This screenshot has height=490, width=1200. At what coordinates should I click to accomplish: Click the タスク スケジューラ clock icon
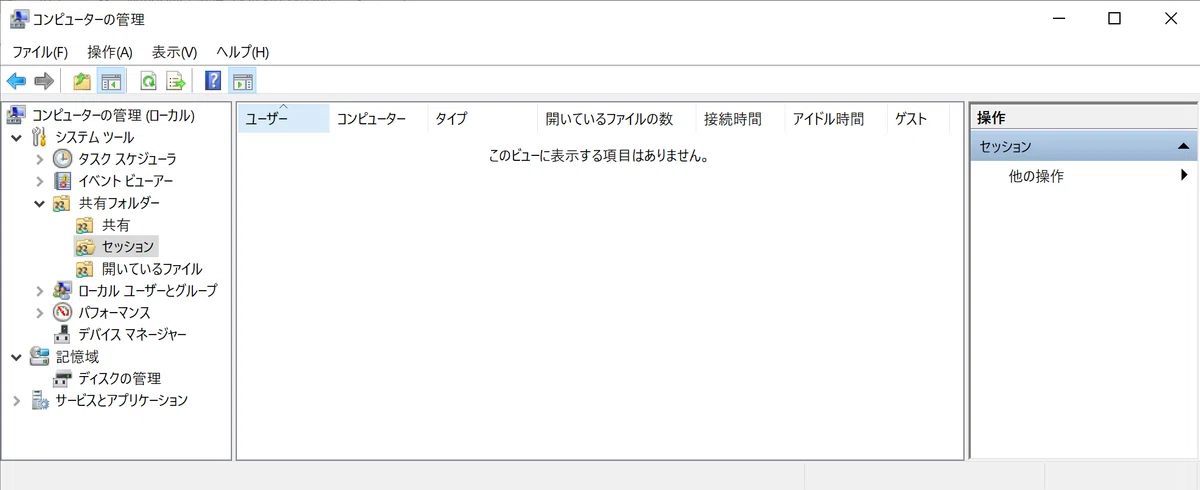(x=62, y=159)
